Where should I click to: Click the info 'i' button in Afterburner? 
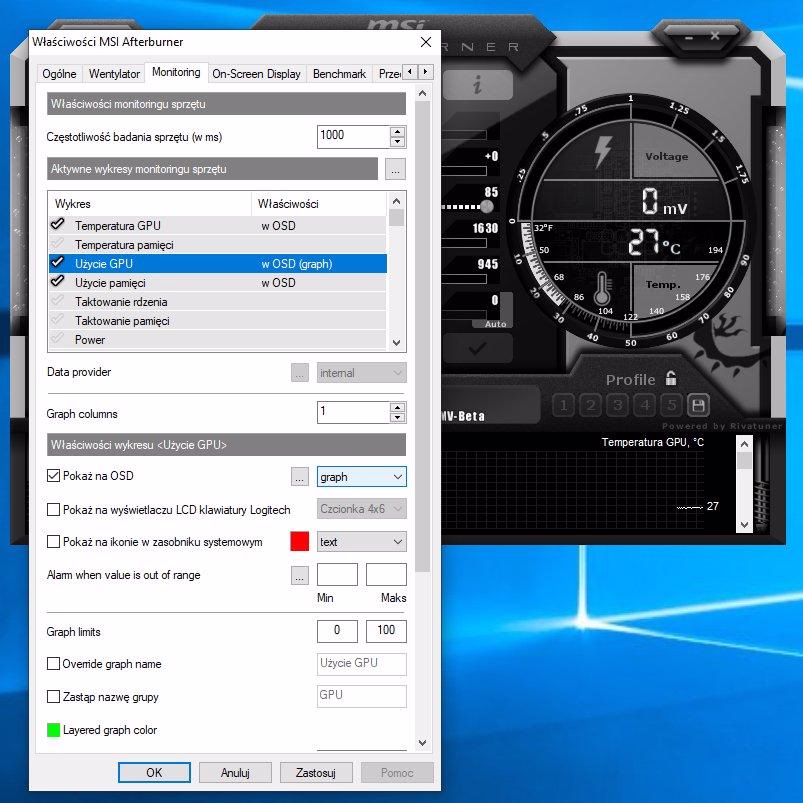tap(478, 86)
